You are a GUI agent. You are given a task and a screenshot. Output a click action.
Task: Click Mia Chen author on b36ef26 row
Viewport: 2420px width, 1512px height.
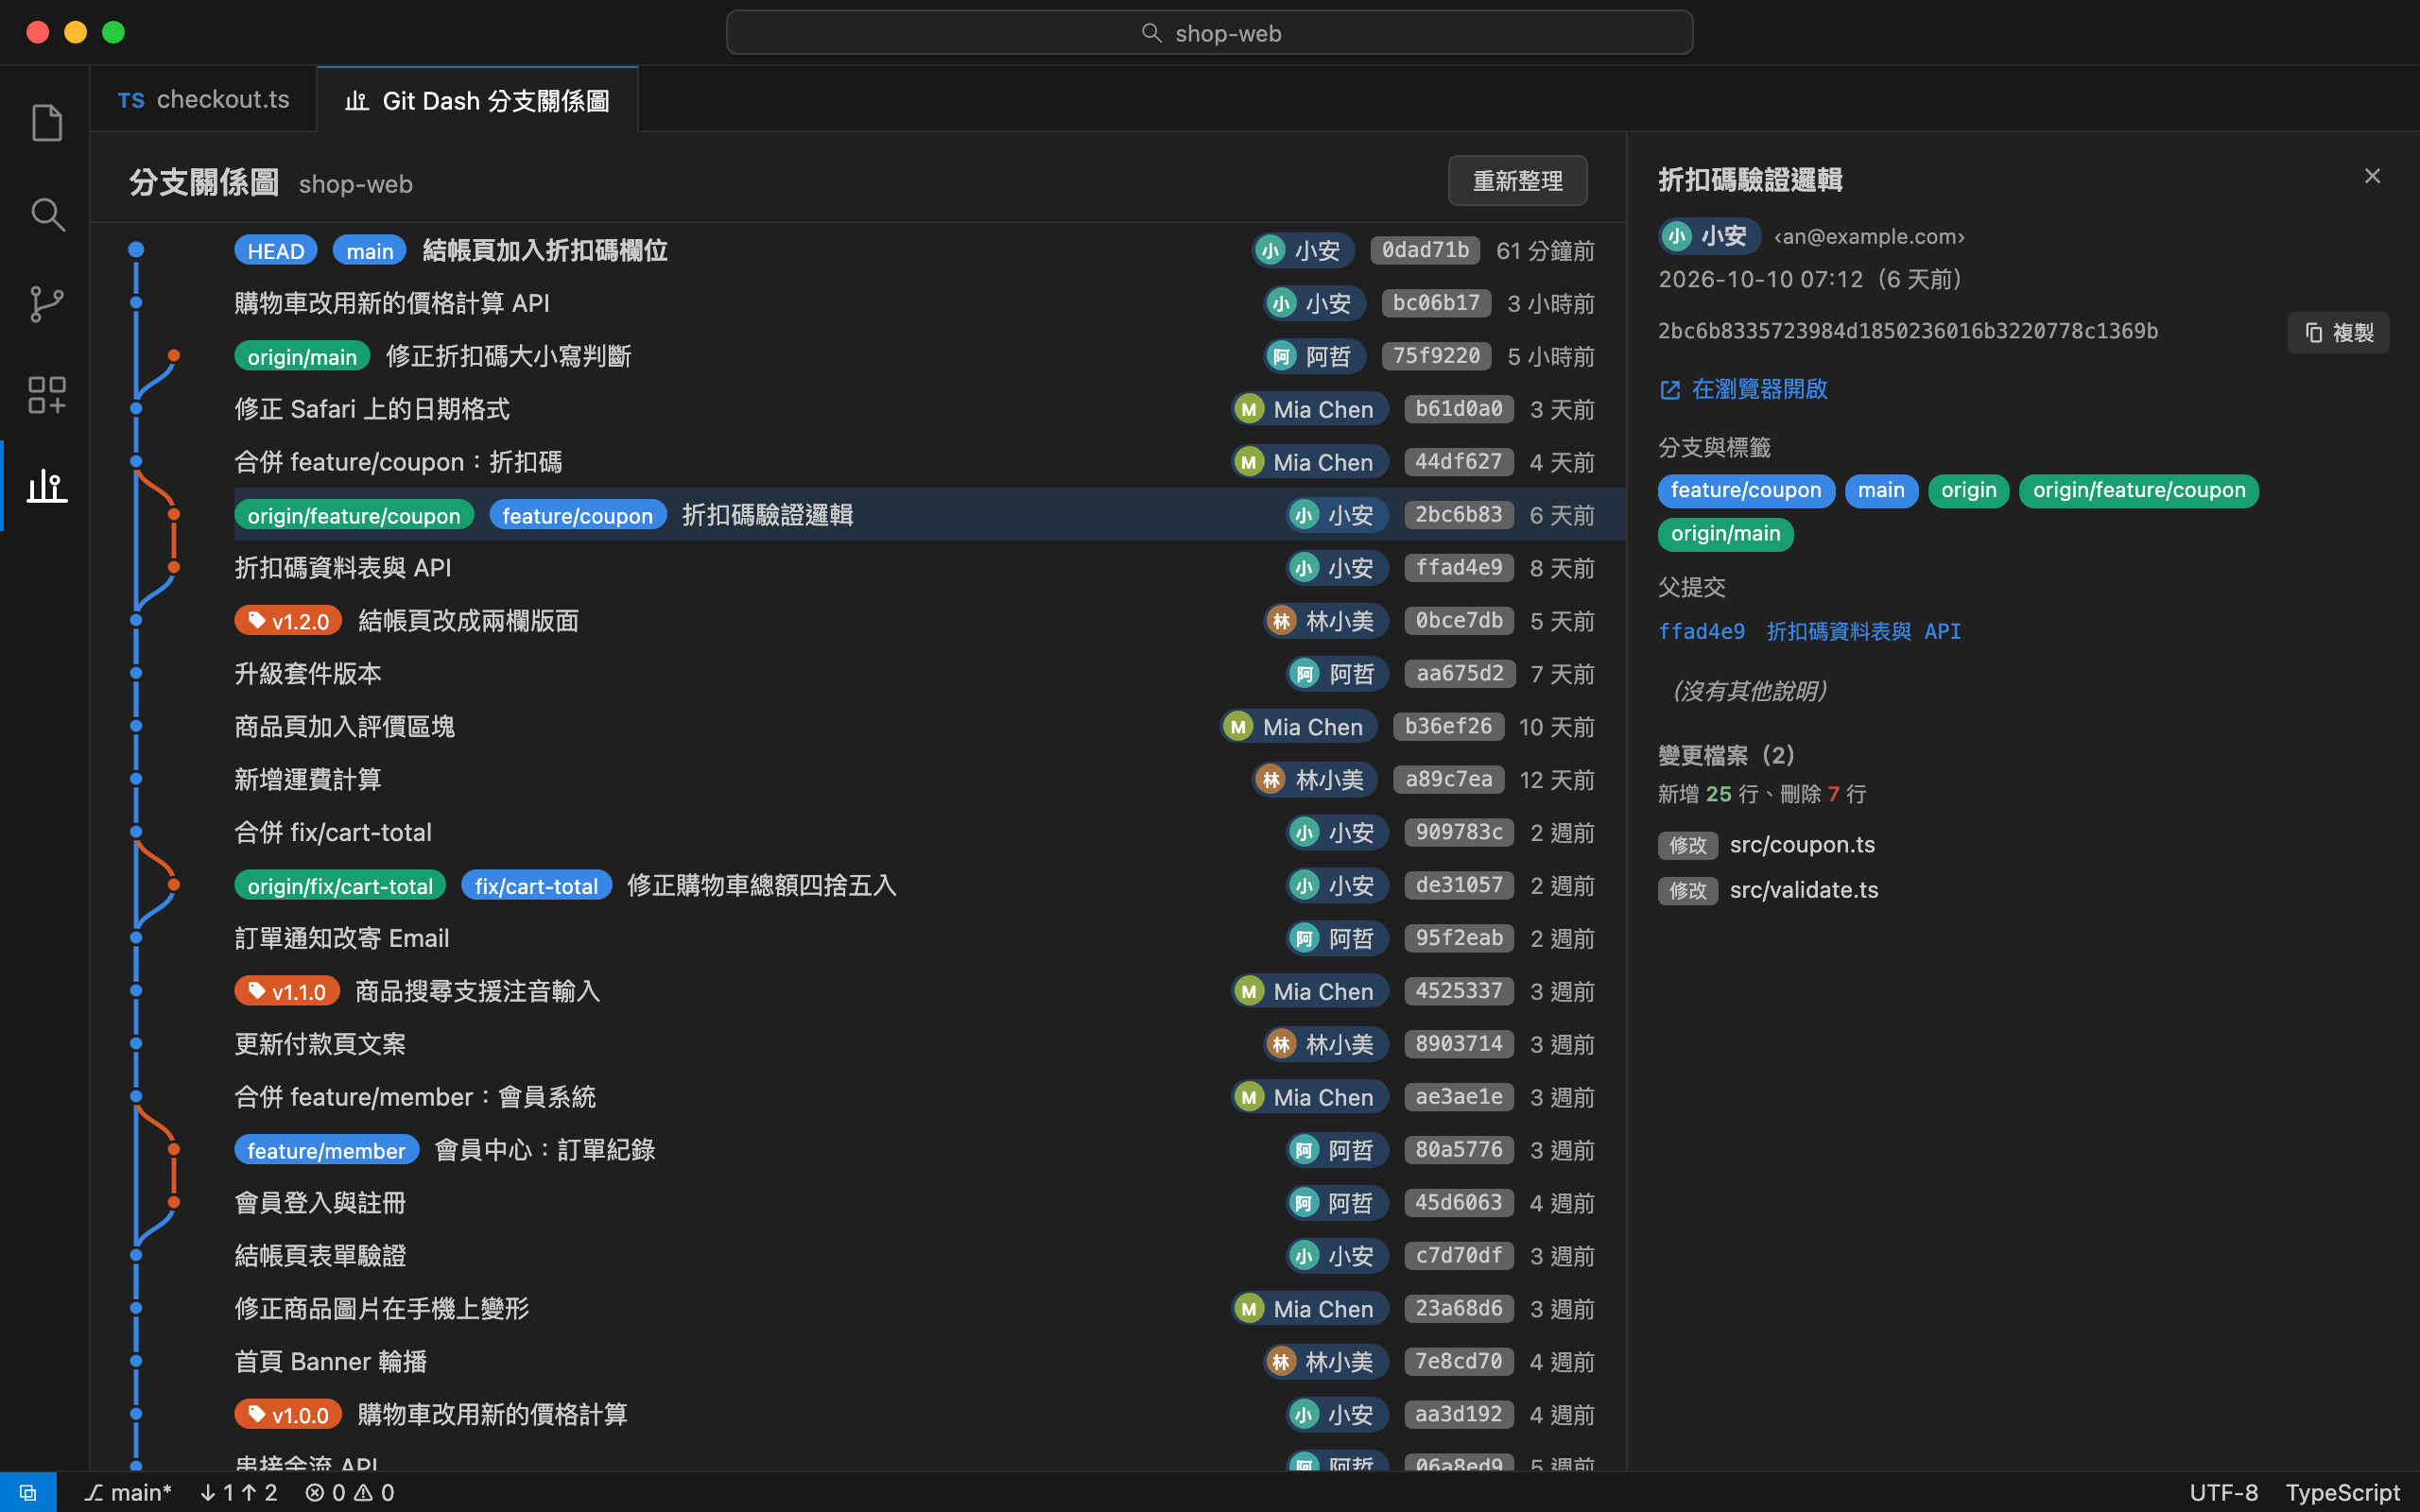click(1298, 727)
